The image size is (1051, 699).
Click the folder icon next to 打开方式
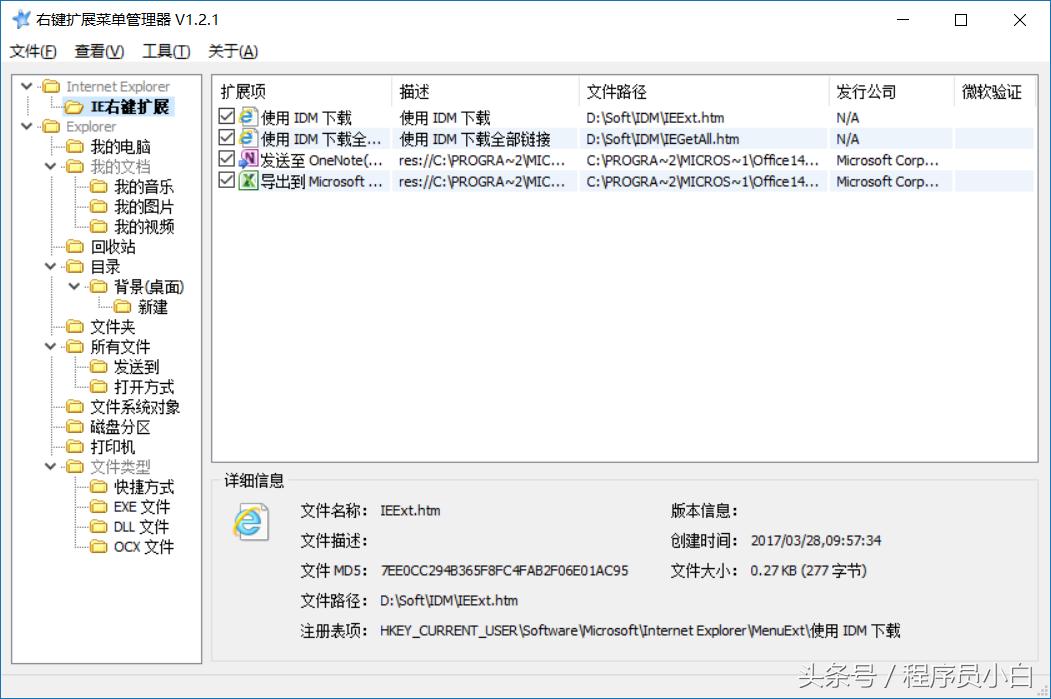click(x=99, y=386)
